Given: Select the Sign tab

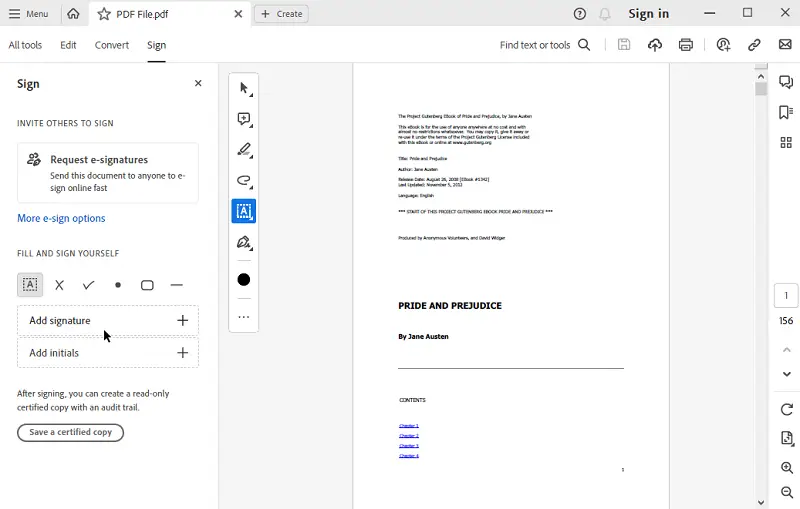Looking at the screenshot, I should point(157,45).
